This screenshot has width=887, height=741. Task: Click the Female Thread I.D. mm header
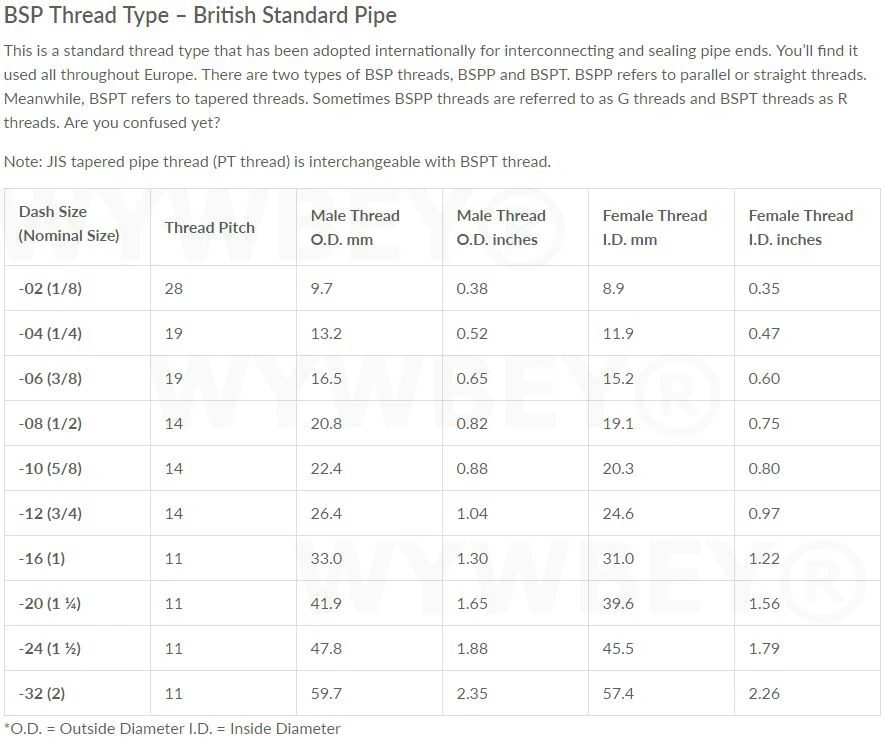click(x=654, y=227)
